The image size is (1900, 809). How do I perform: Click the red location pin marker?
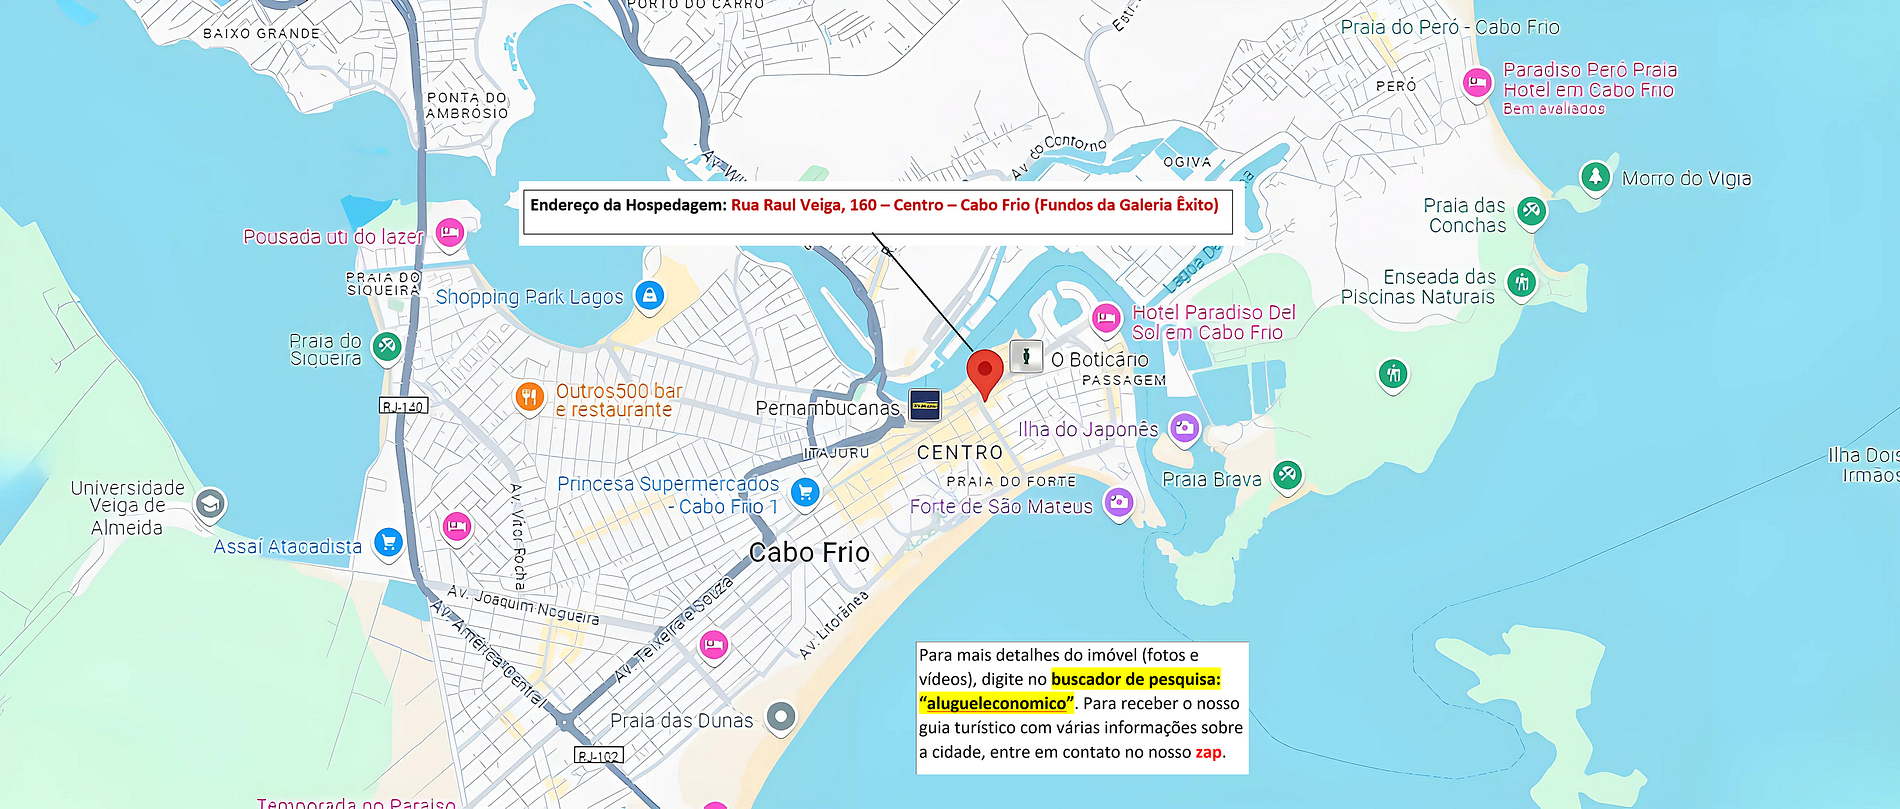984,371
